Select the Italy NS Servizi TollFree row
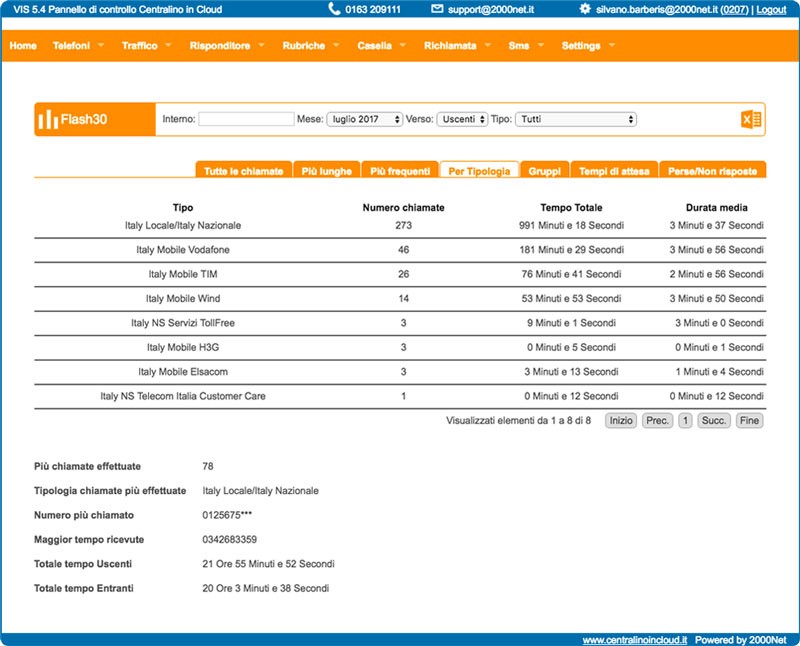Viewport: 800px width, 646px height. point(400,324)
